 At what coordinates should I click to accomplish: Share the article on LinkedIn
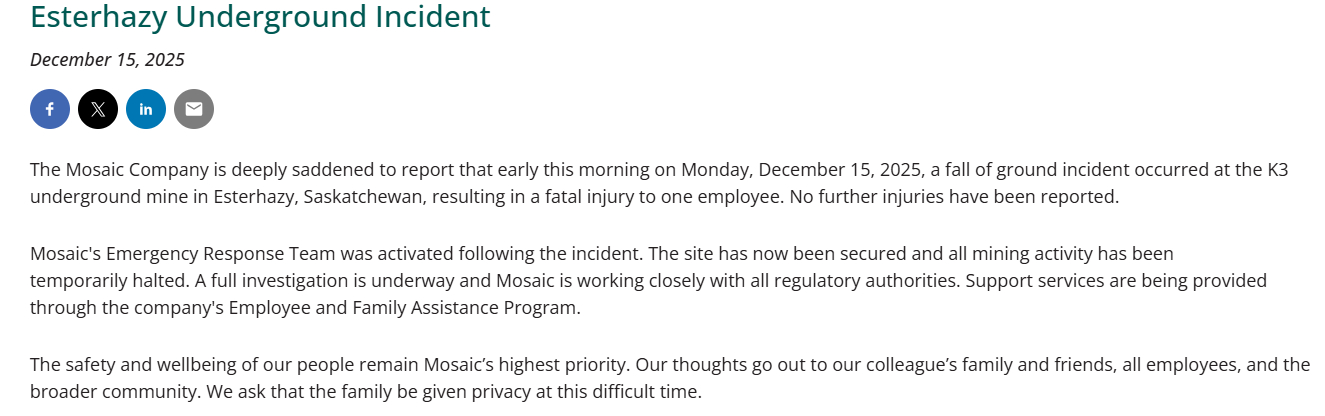(146, 109)
